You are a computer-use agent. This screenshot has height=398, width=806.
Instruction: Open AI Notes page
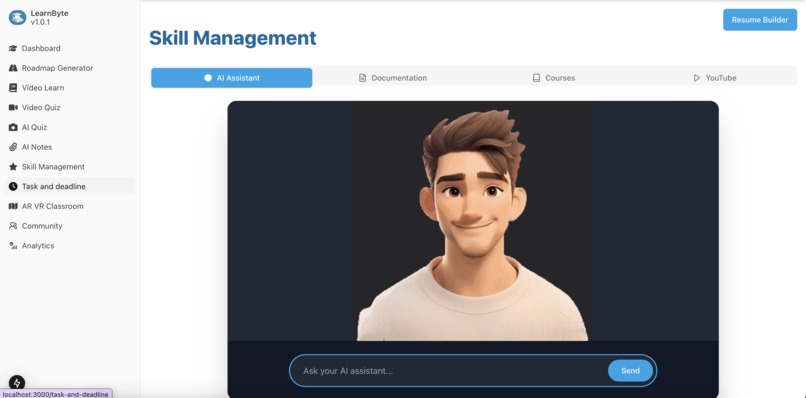point(70,147)
